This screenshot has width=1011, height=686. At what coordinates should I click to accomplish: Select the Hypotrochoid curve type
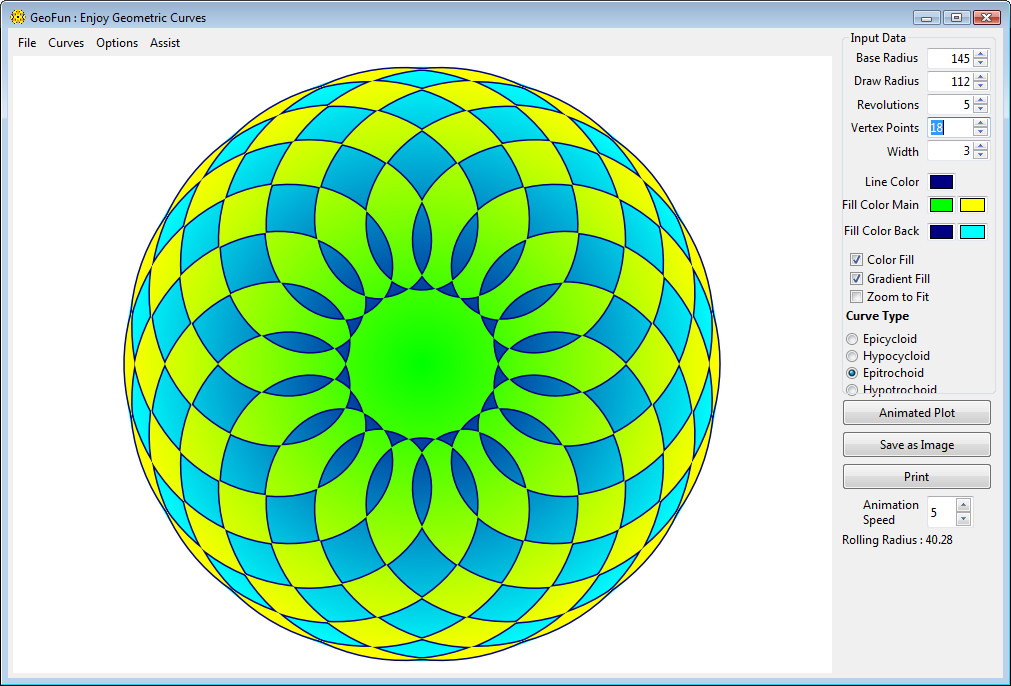852,389
